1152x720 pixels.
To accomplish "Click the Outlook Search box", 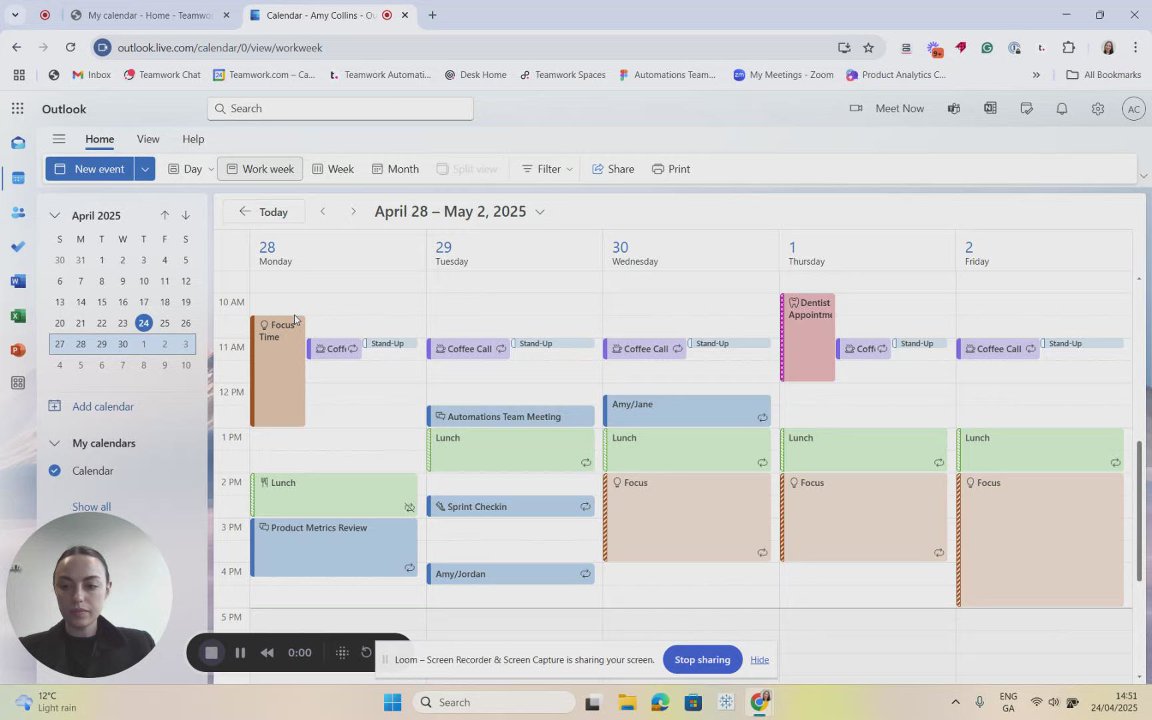I will (x=340, y=109).
